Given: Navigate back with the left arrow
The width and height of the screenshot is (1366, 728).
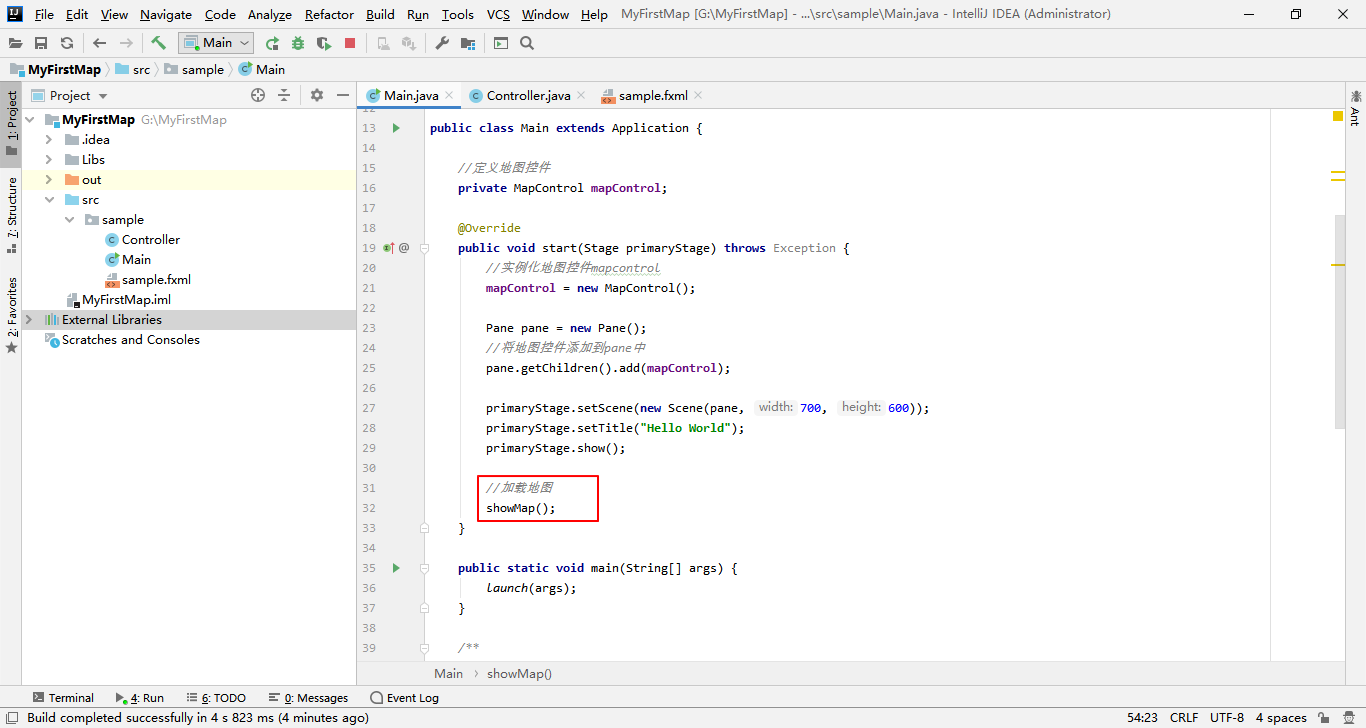Looking at the screenshot, I should click(x=99, y=43).
